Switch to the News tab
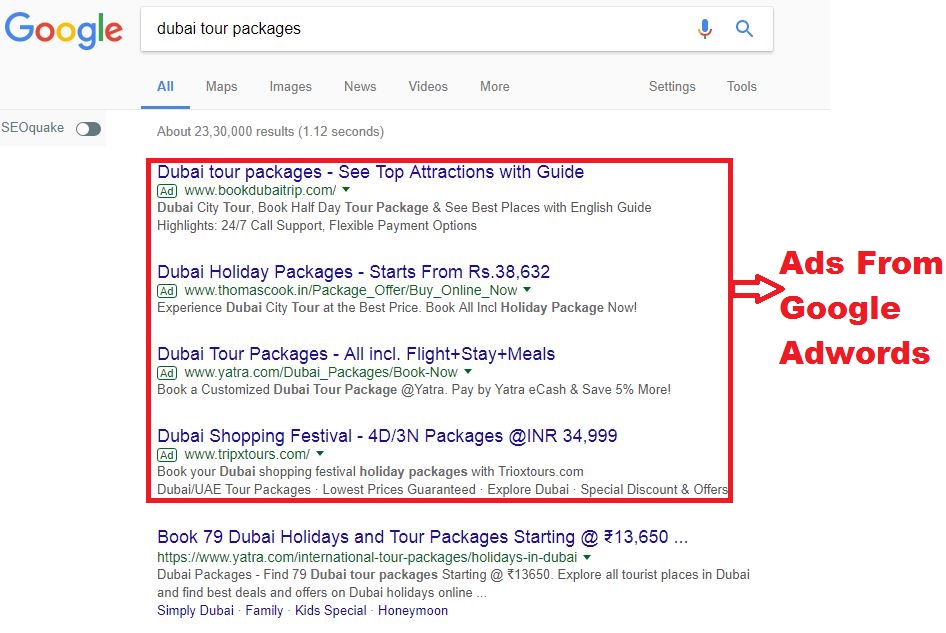The height and width of the screenshot is (633, 946). coord(360,86)
